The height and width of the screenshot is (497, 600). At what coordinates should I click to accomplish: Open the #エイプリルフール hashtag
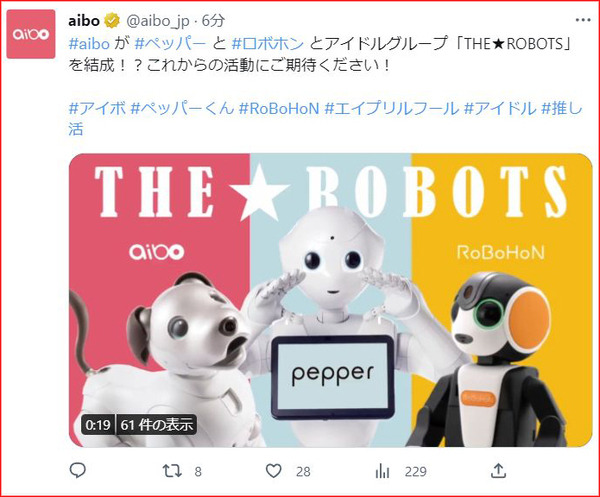391,108
